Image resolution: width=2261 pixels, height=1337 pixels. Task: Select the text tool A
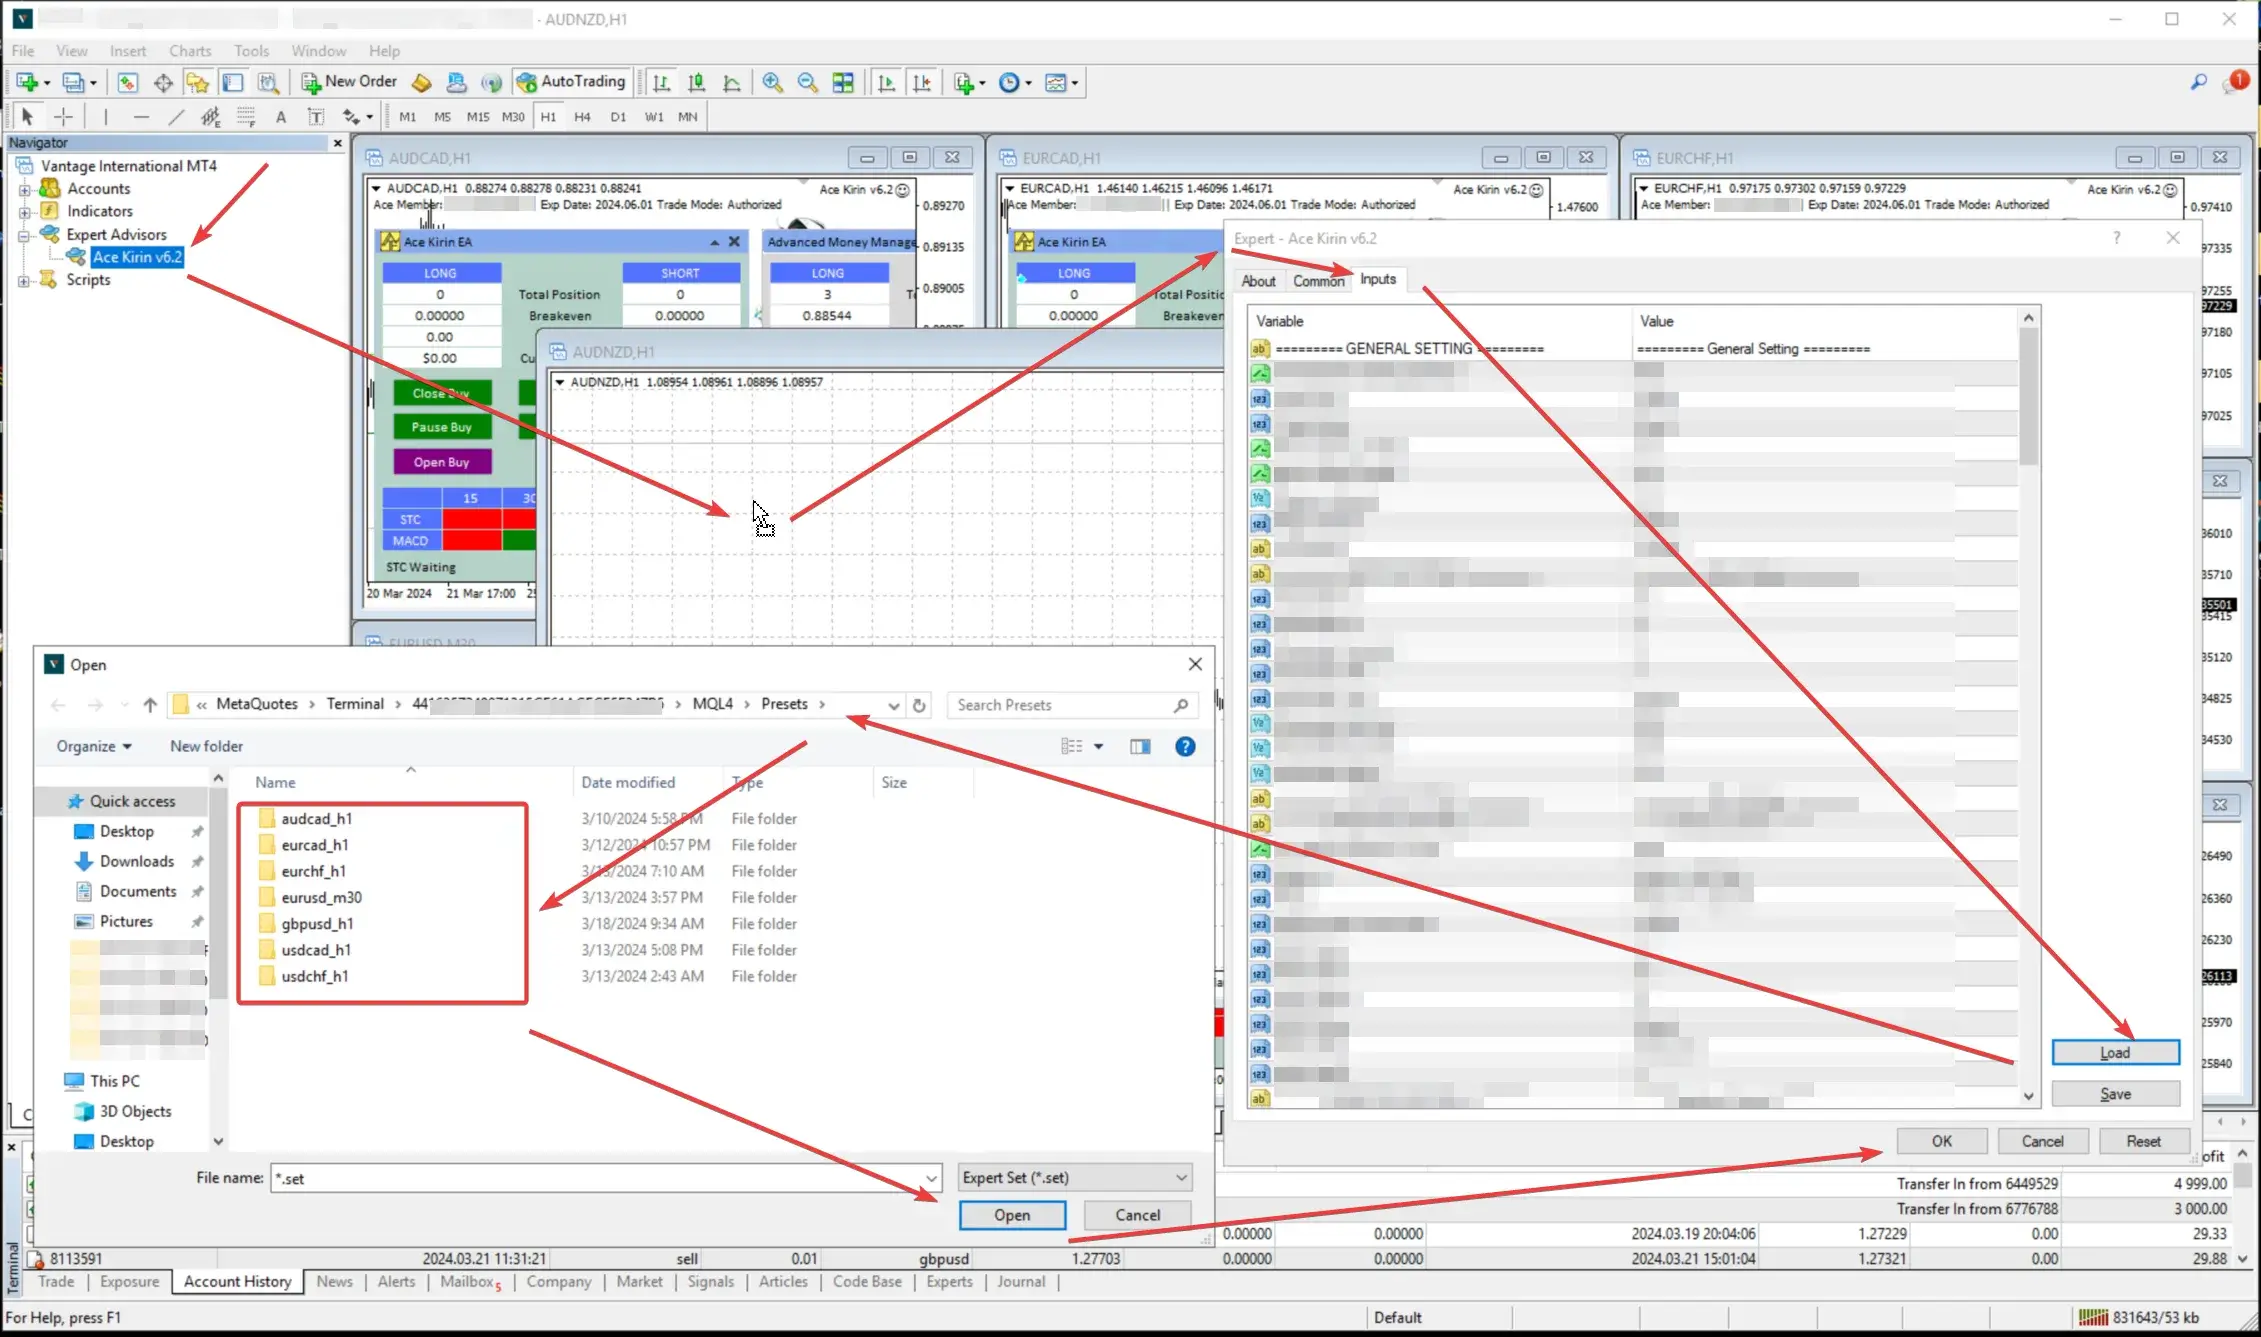281,117
